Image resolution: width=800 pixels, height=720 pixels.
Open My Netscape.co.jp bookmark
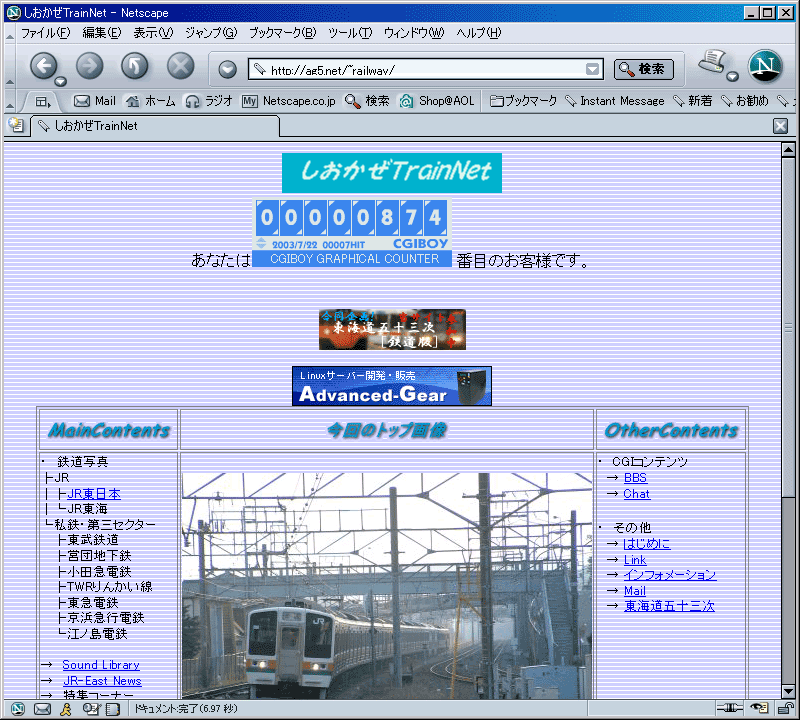coord(289,101)
